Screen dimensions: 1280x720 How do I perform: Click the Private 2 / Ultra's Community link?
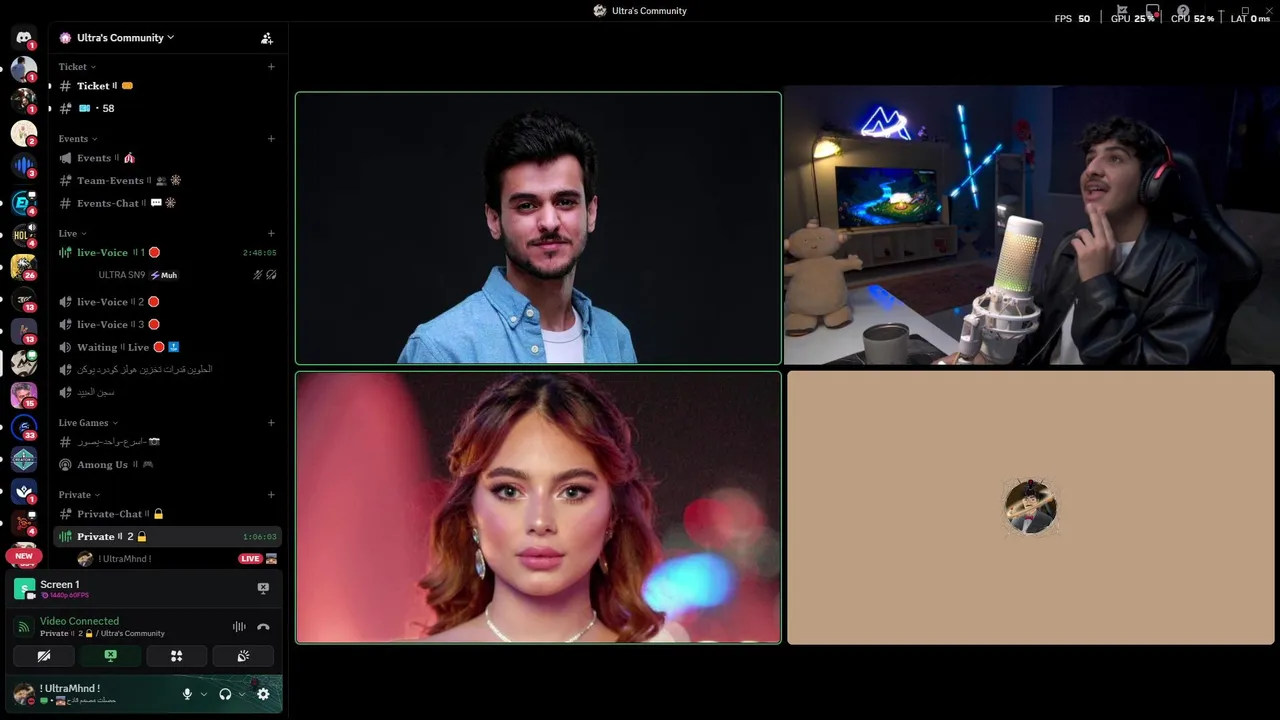pos(102,634)
